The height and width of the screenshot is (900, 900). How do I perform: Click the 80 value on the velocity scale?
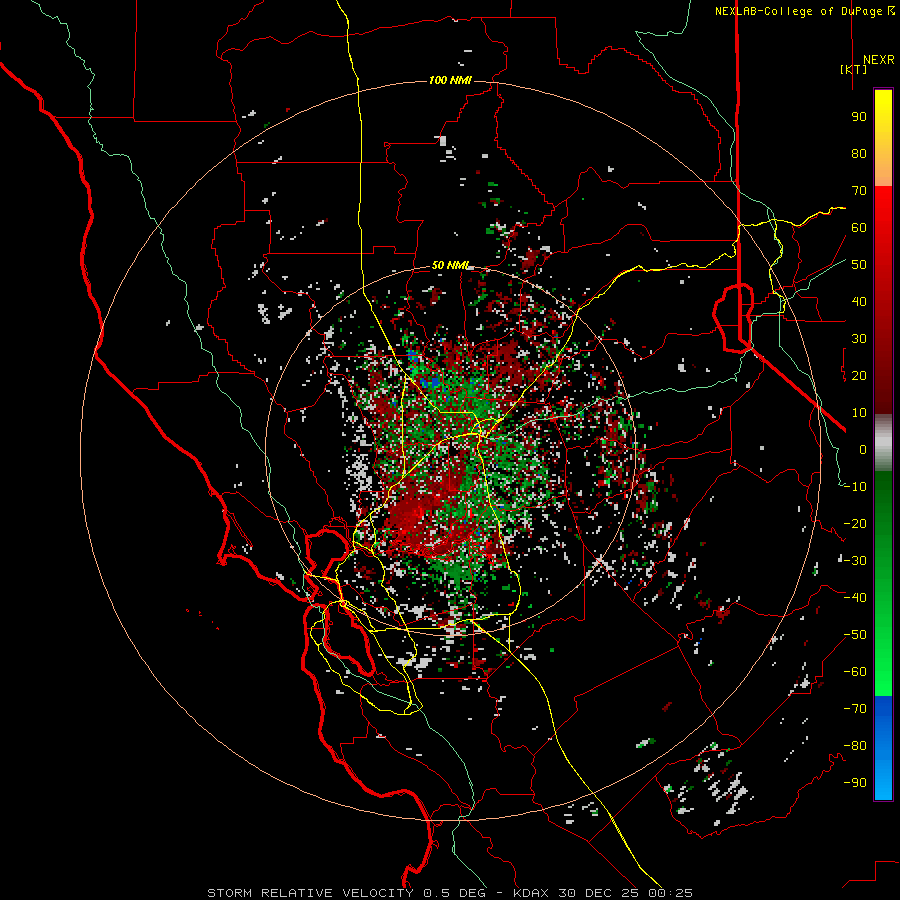tap(859, 154)
